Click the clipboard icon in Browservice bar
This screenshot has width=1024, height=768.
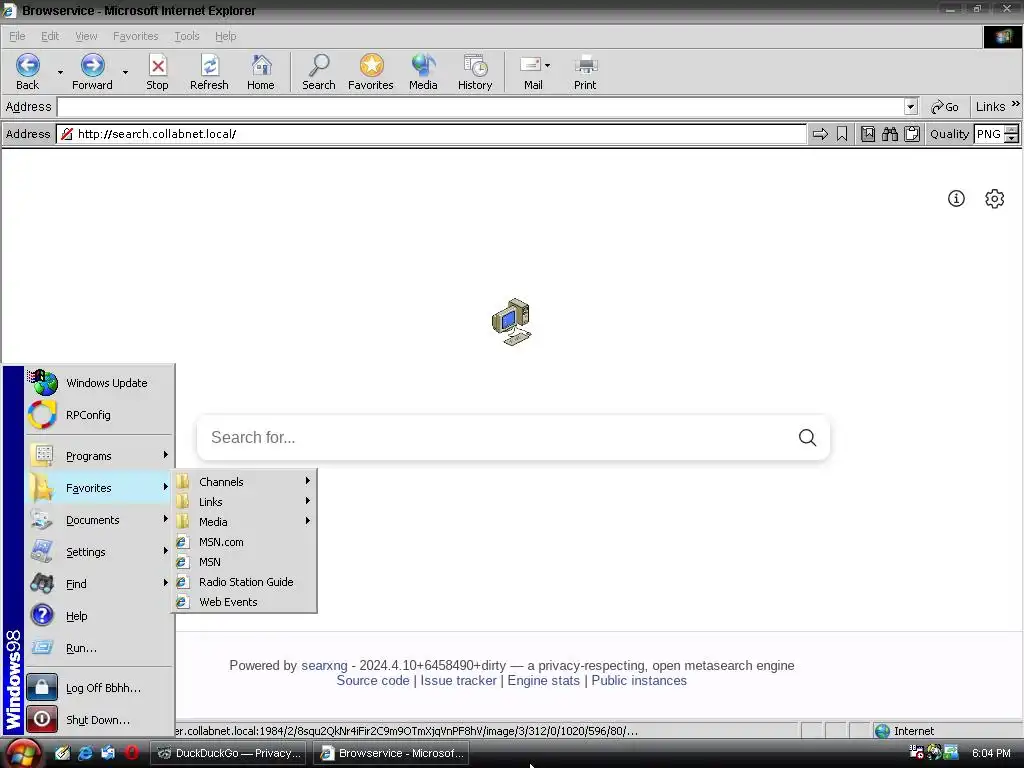click(x=912, y=134)
